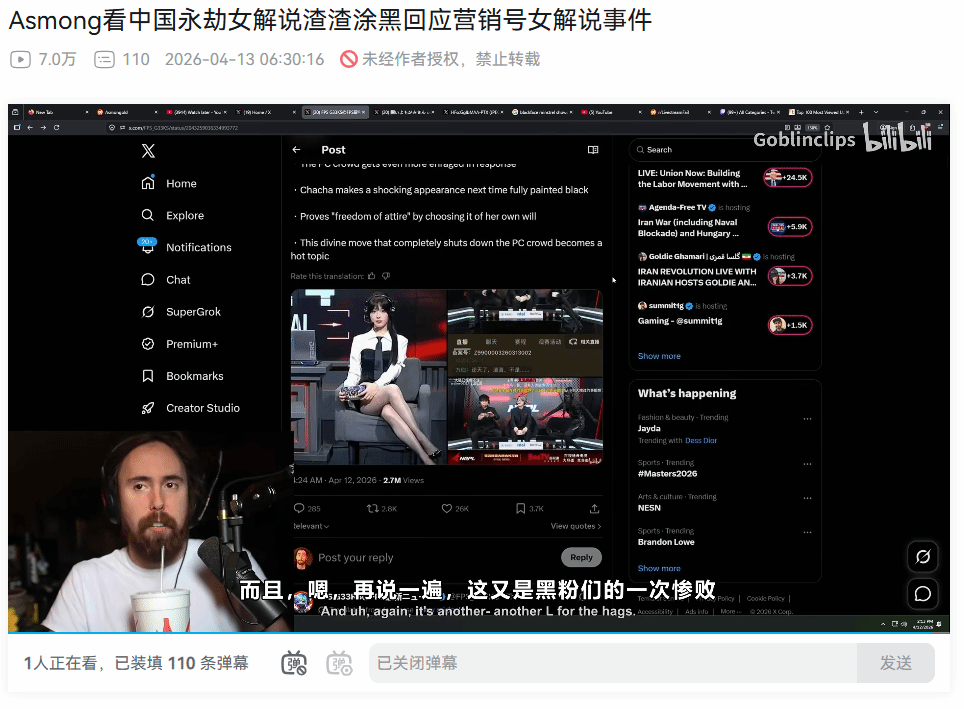Click the back arrow beside Post

click(296, 150)
